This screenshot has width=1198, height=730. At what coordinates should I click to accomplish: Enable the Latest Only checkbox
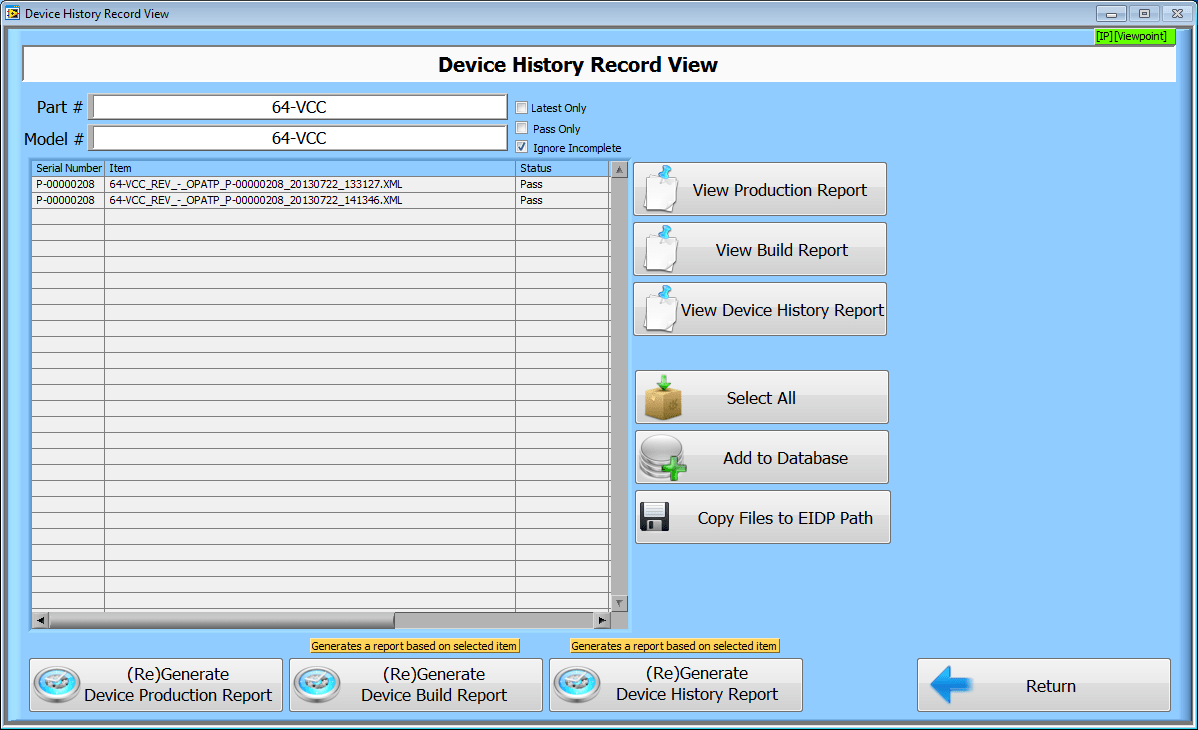point(521,108)
